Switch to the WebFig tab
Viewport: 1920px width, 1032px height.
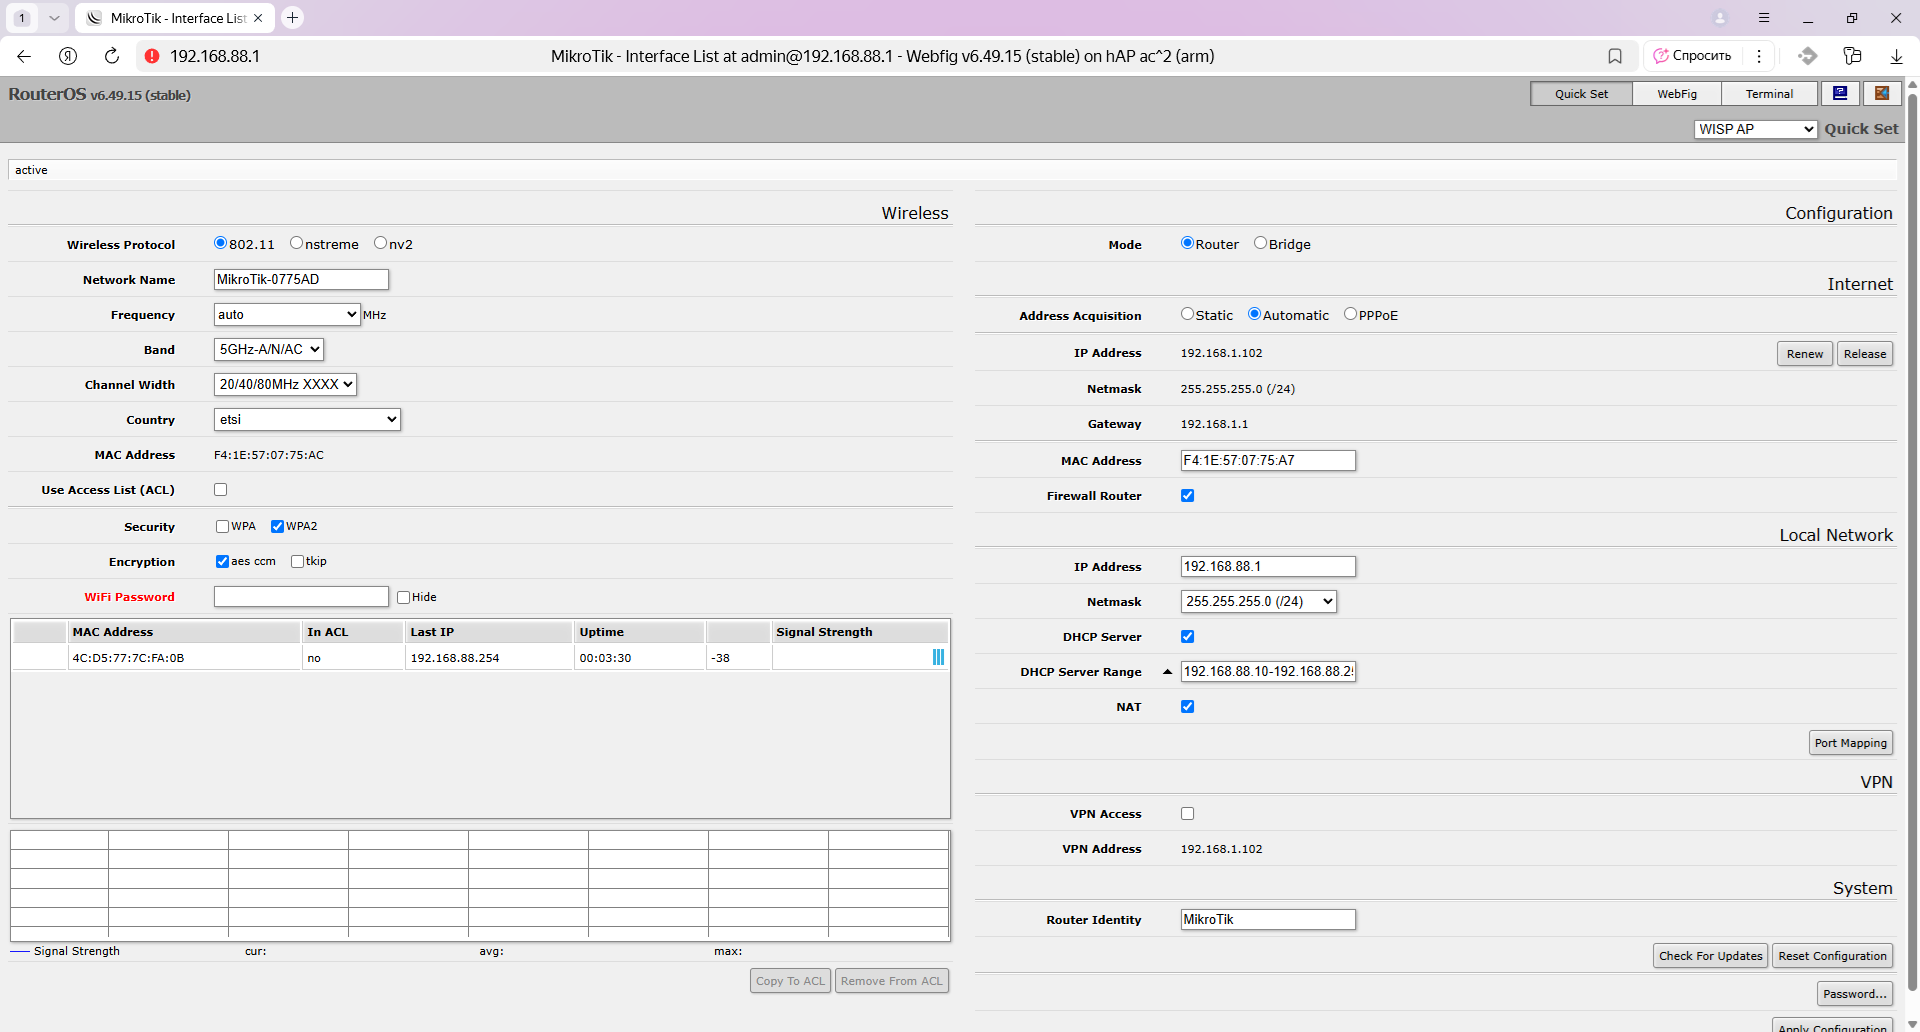1677,93
